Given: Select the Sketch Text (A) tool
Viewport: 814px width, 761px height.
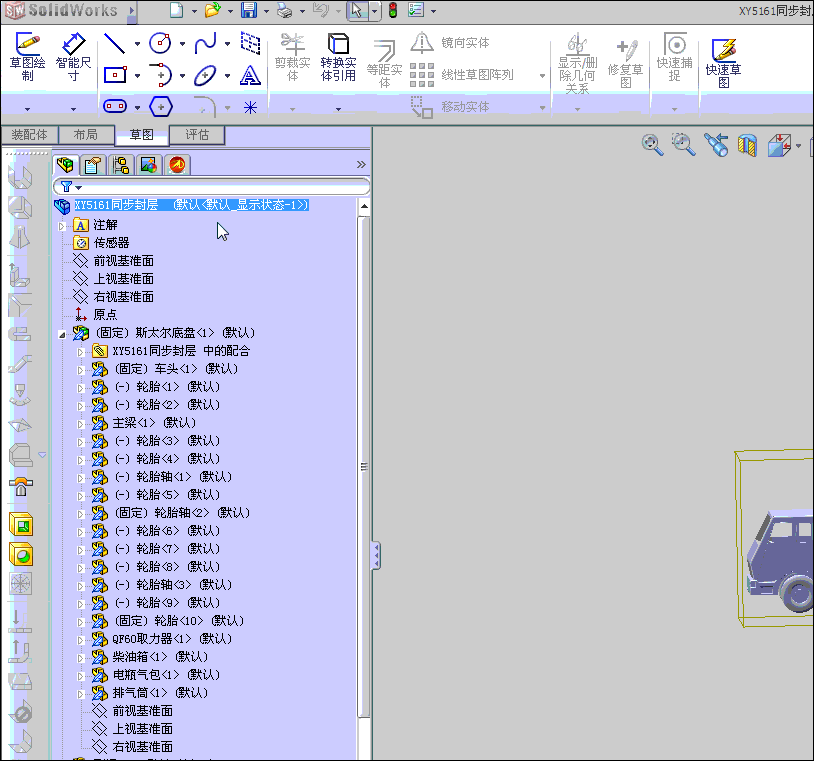Looking at the screenshot, I should [x=250, y=76].
